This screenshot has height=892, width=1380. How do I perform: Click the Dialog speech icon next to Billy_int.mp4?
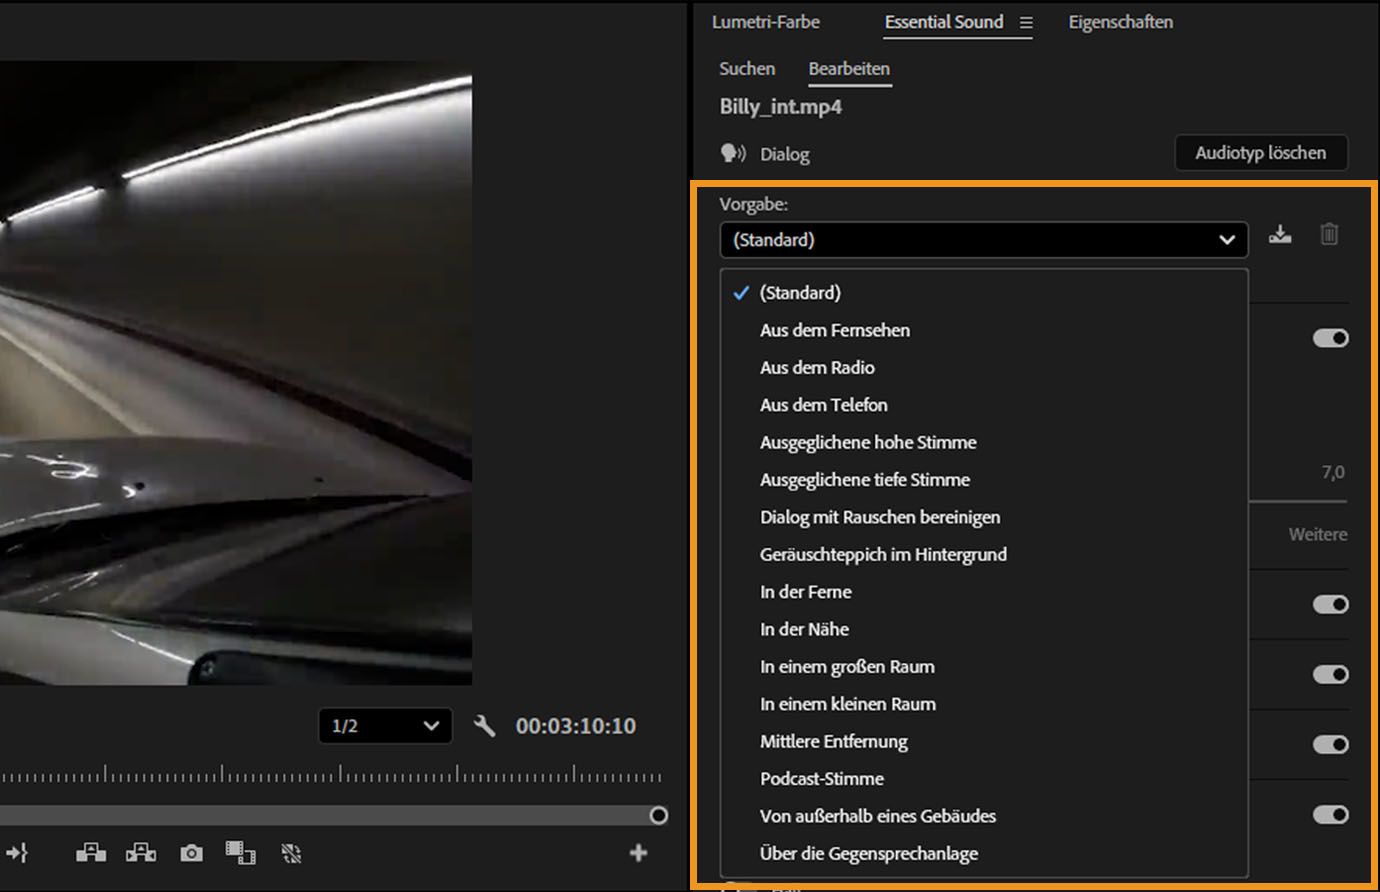[733, 153]
